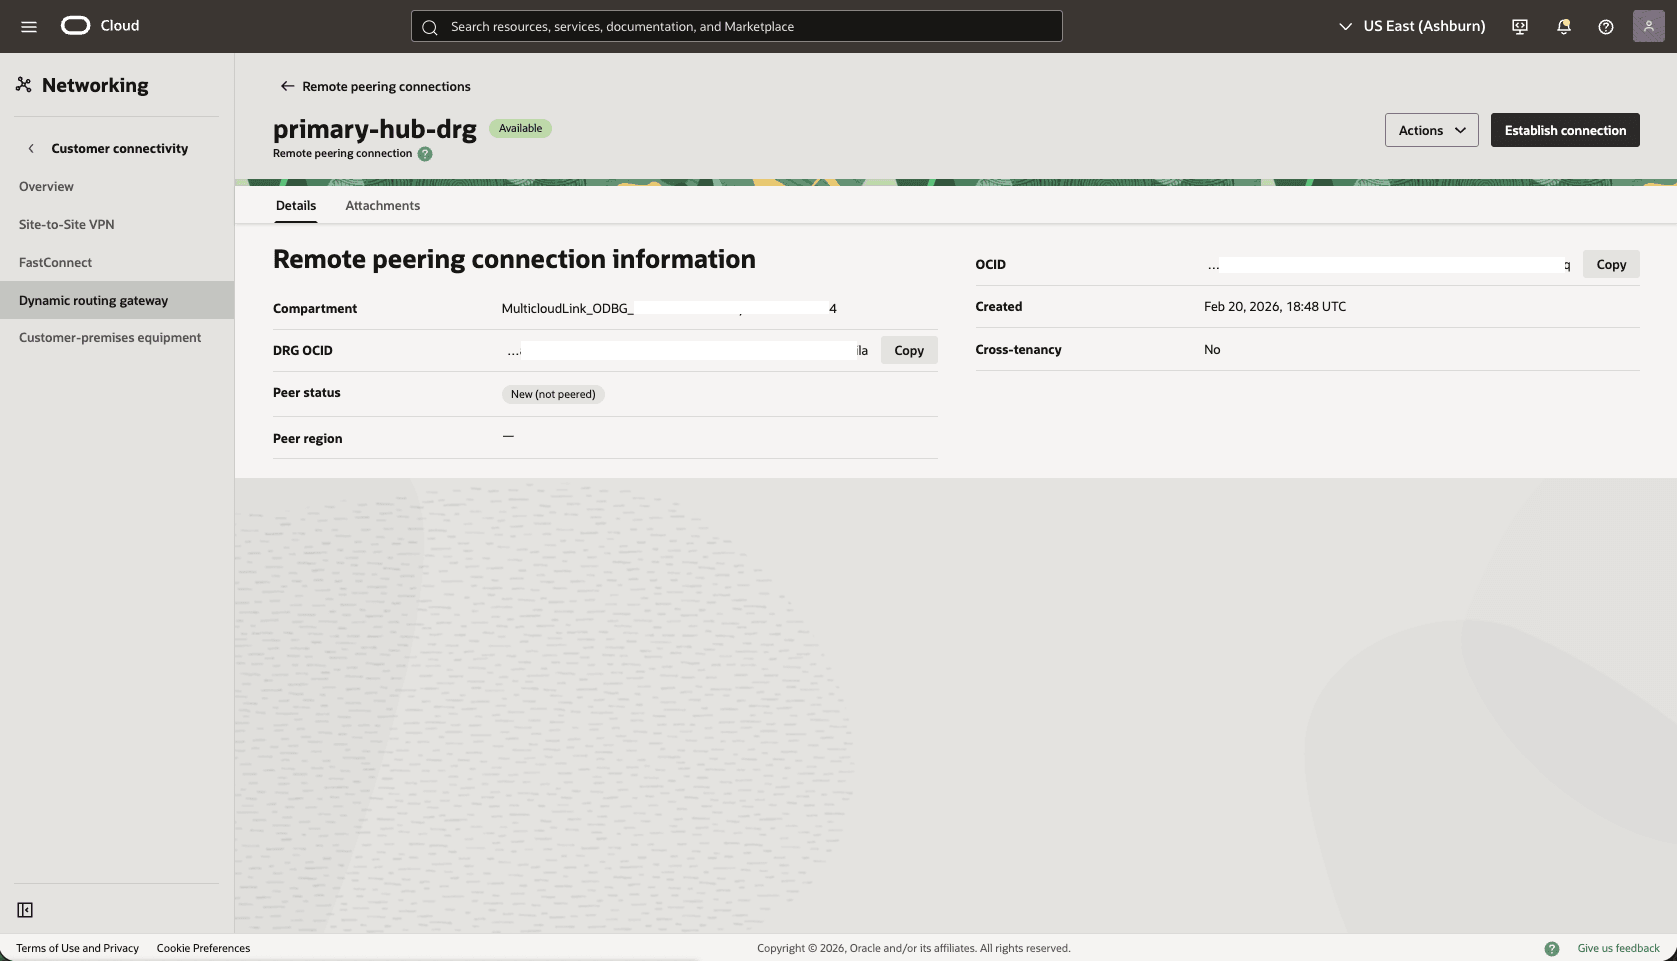Image resolution: width=1677 pixels, height=961 pixels.
Task: Click the Establish connection button
Action: point(1565,130)
